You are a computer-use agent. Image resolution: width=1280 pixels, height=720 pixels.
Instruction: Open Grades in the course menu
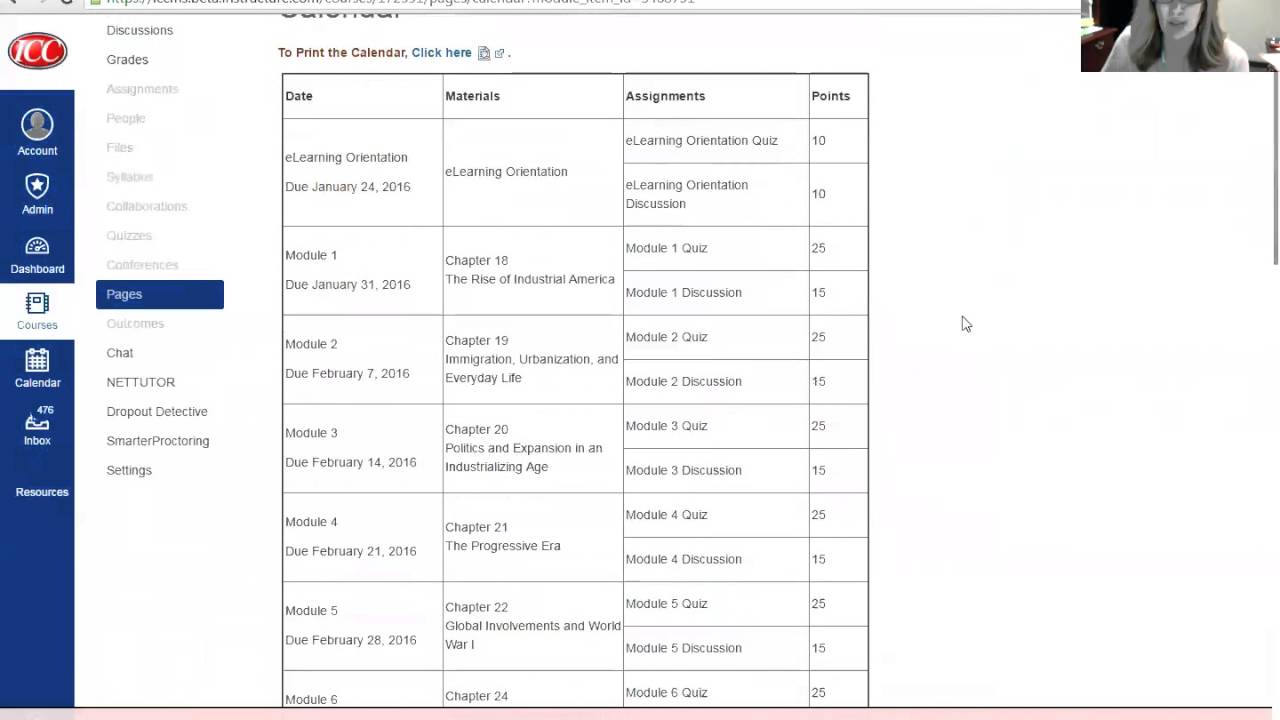127,60
